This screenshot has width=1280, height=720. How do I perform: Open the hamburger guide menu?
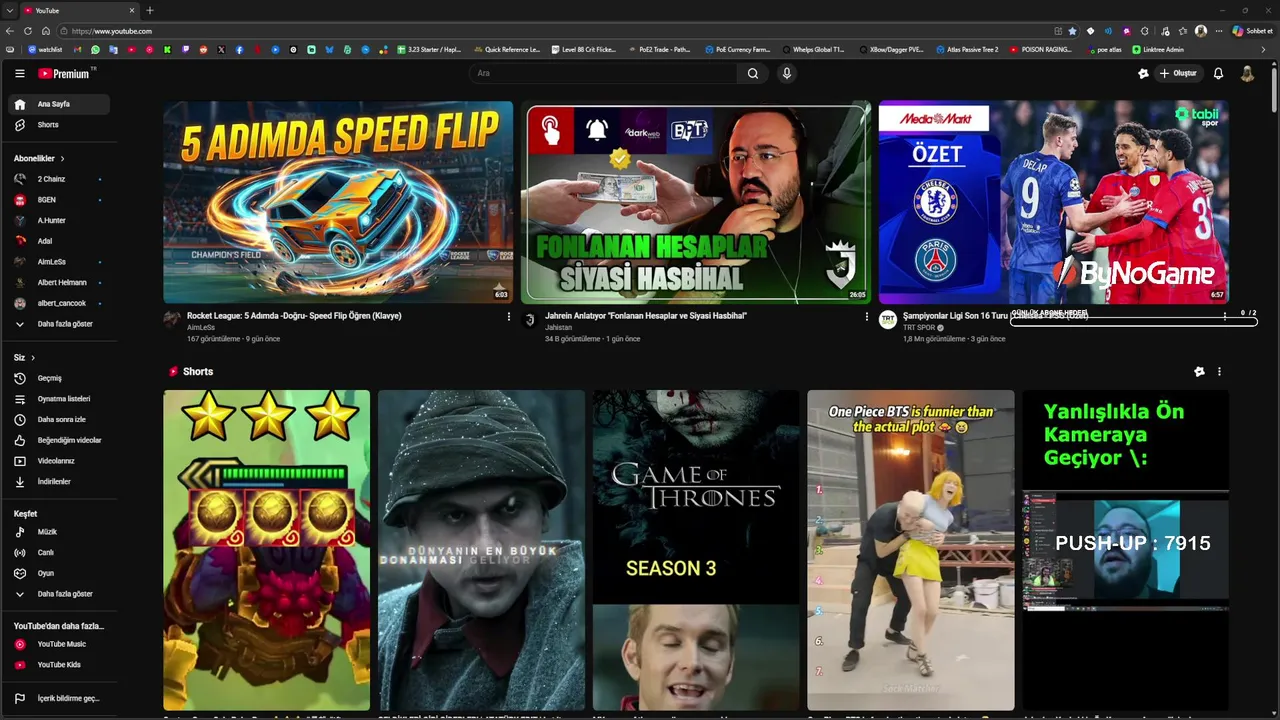[x=19, y=73]
